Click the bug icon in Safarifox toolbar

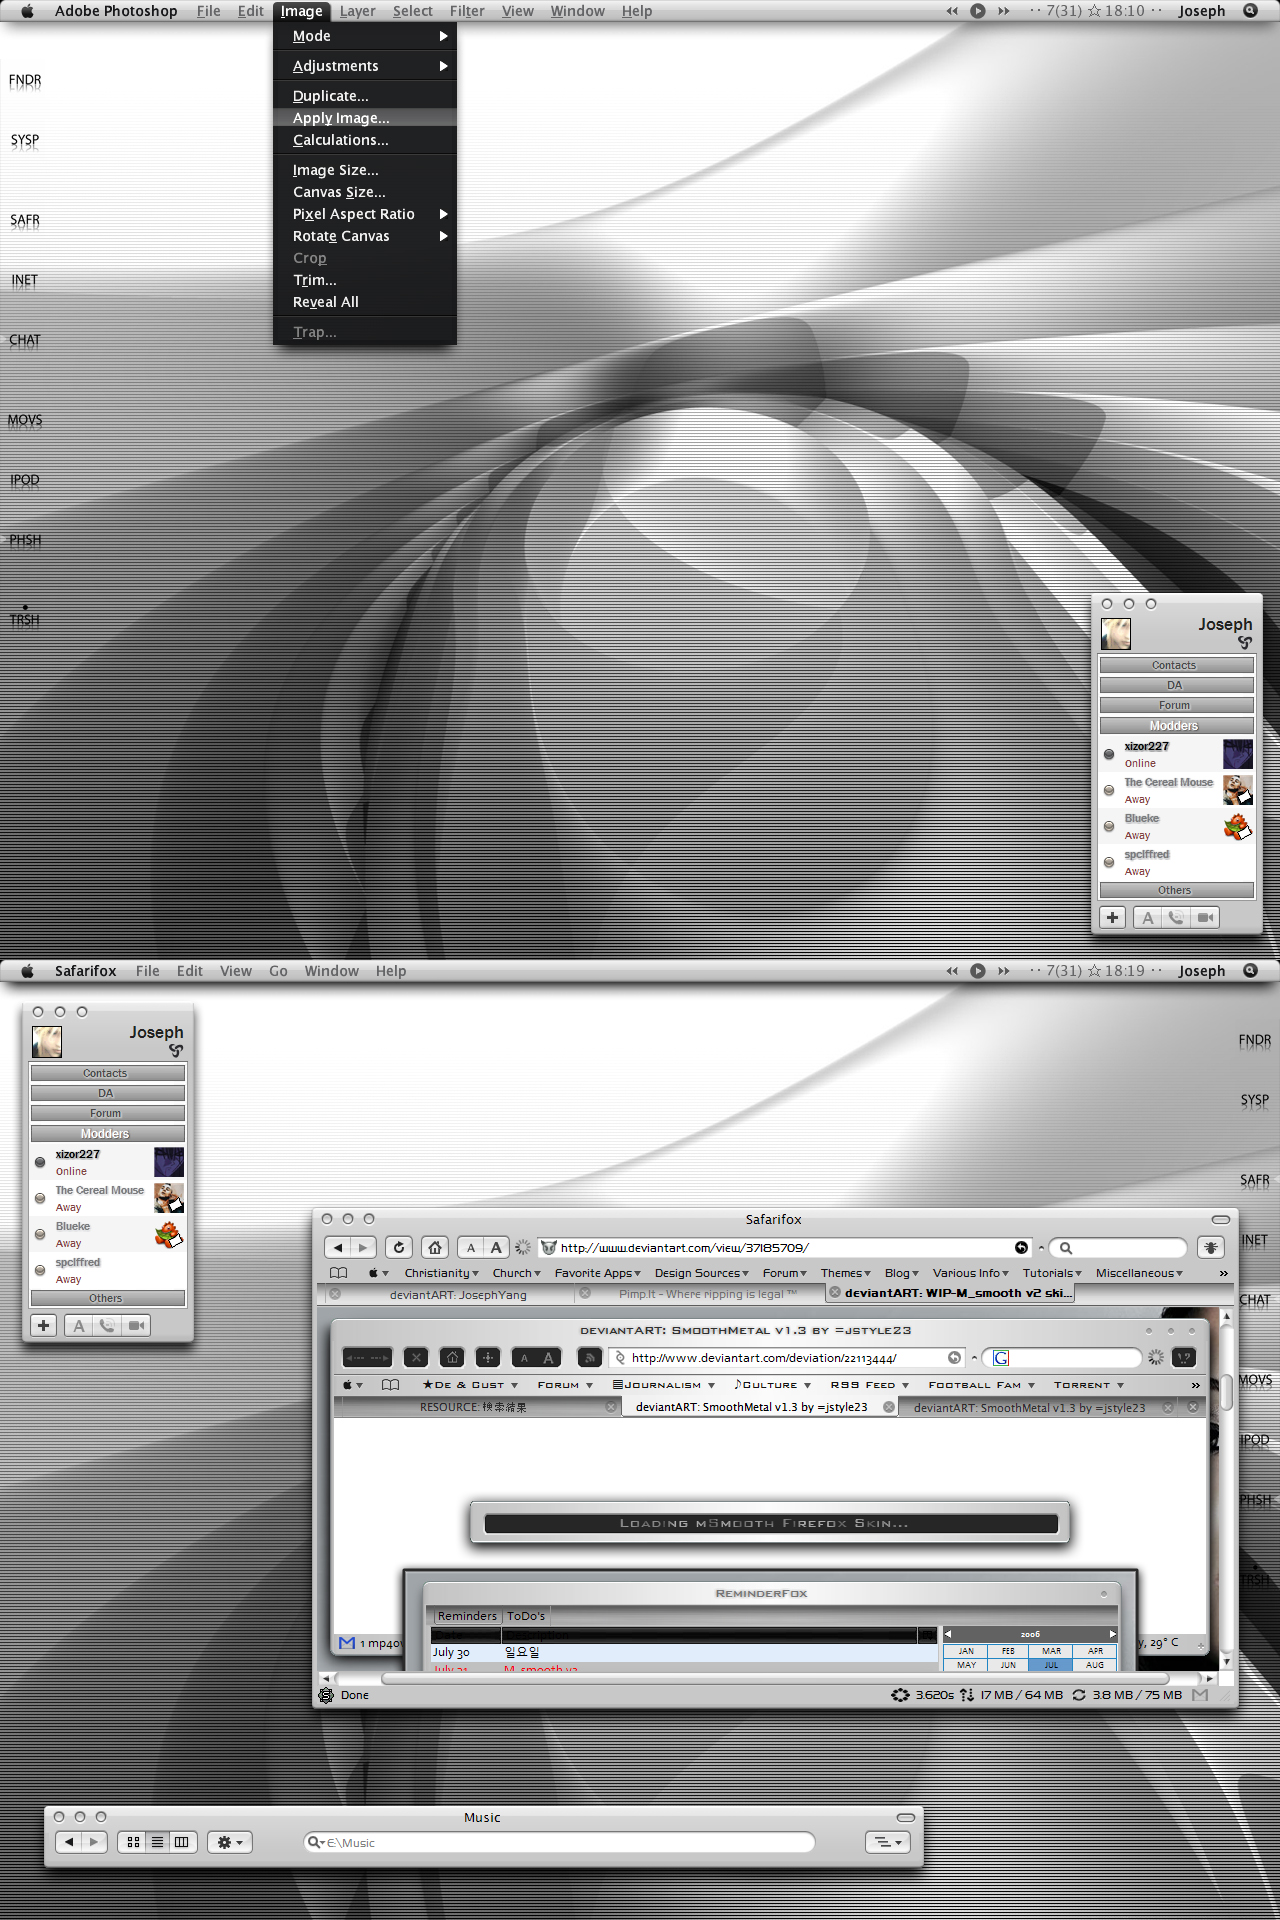pyautogui.click(x=1211, y=1247)
